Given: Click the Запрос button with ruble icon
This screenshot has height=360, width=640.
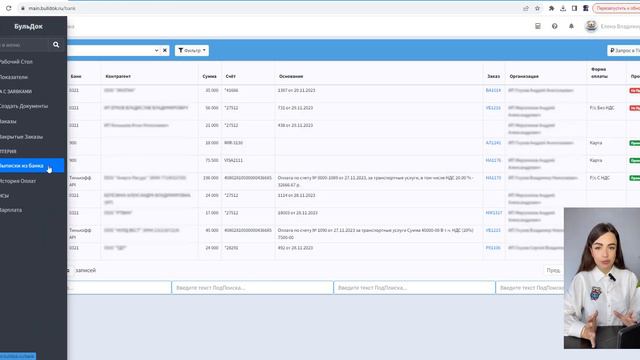Looking at the screenshot, I should [624, 50].
